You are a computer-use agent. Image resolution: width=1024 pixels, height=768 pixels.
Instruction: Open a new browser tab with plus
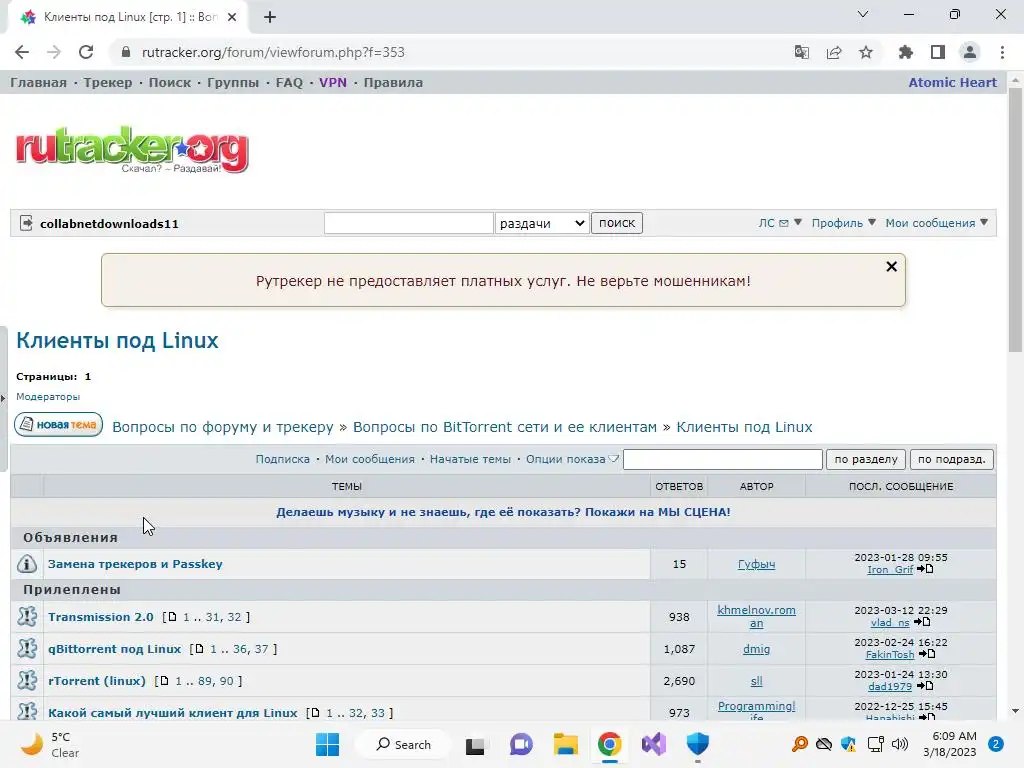click(x=270, y=18)
